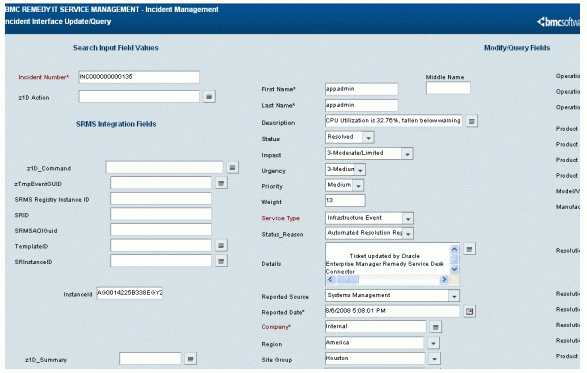Click the Service Type label
The height and width of the screenshot is (373, 587).
coord(280,218)
